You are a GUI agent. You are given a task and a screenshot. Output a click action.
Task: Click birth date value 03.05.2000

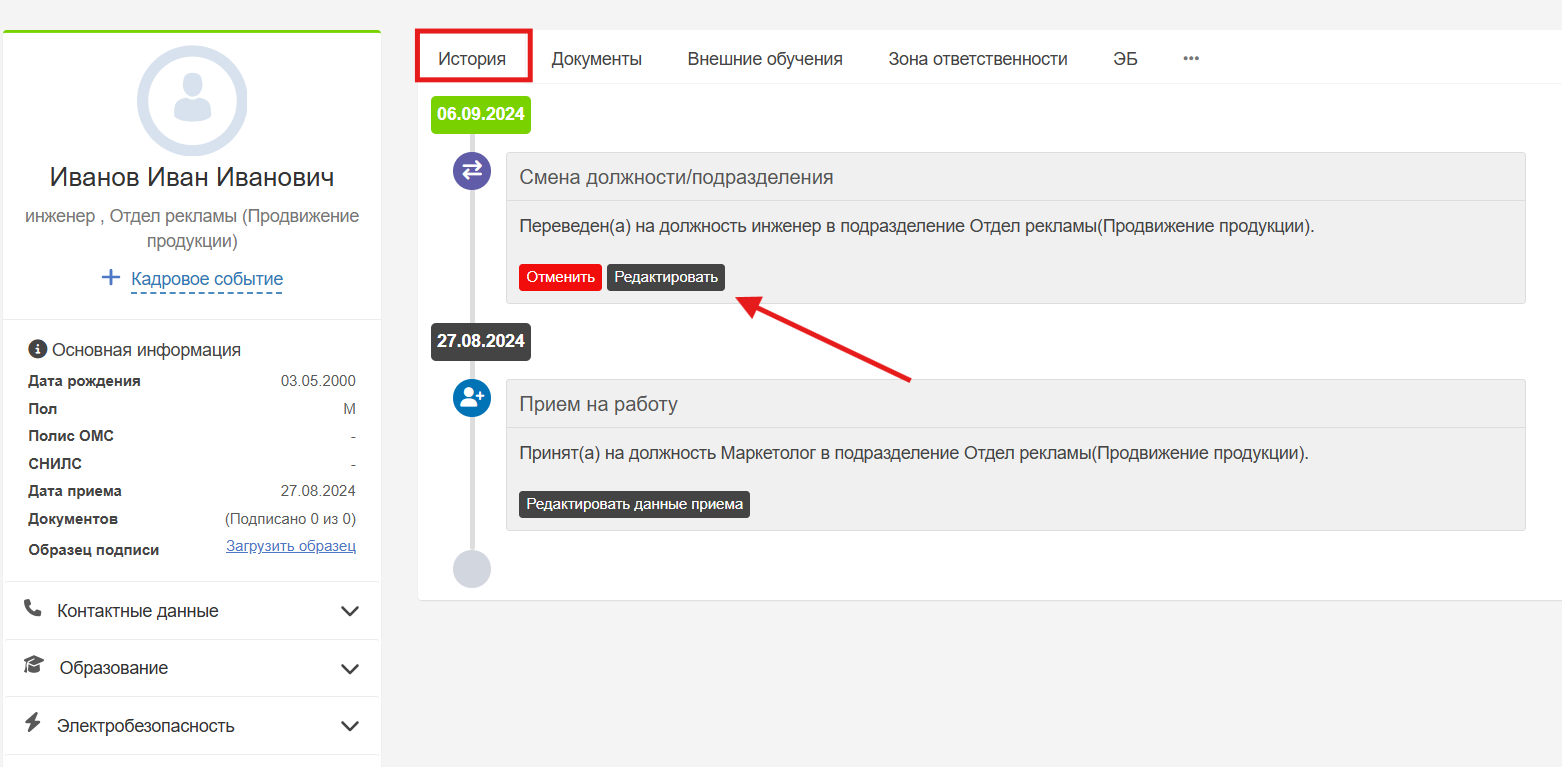coord(318,381)
